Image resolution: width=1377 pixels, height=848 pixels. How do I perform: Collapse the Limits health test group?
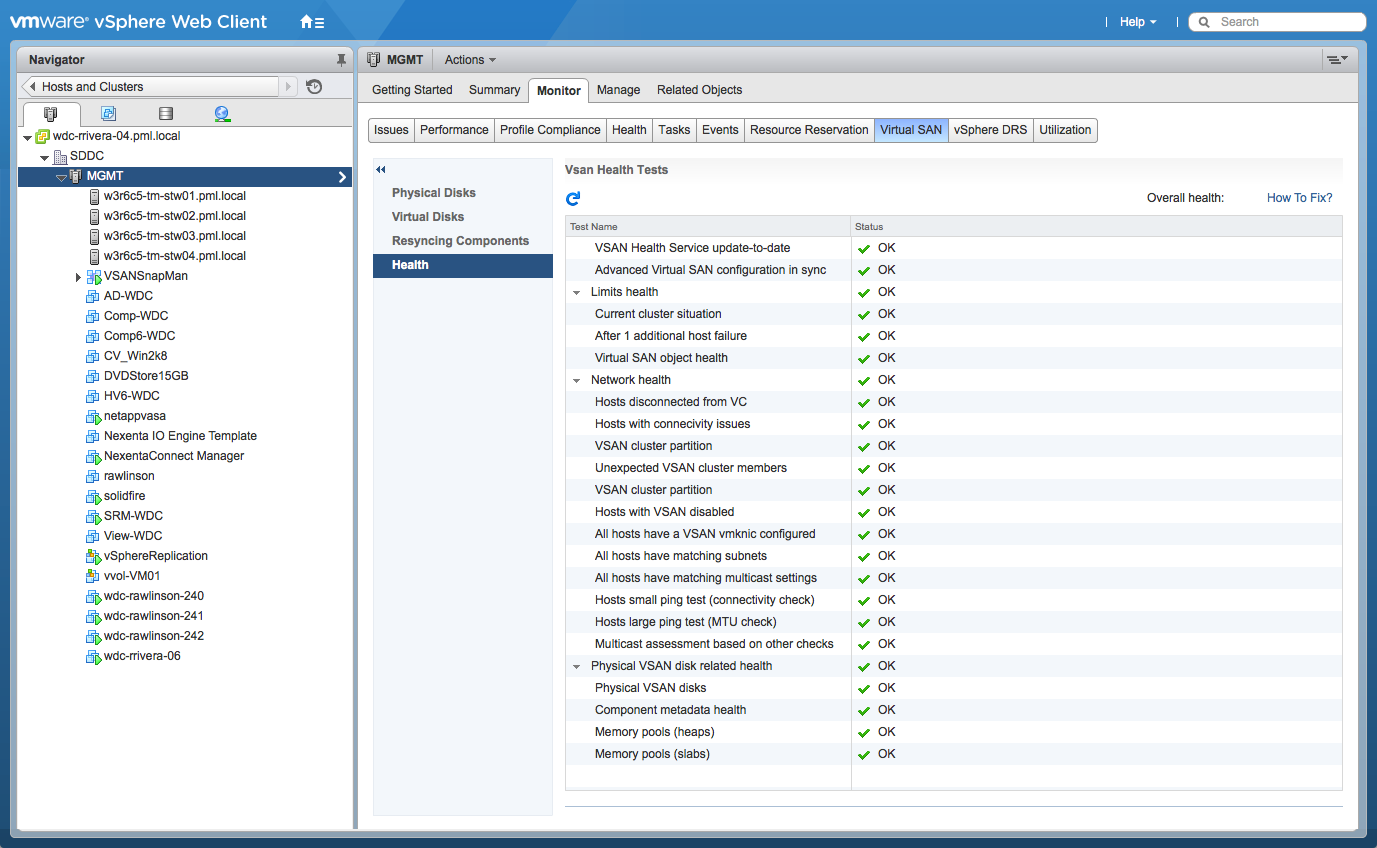coord(577,293)
